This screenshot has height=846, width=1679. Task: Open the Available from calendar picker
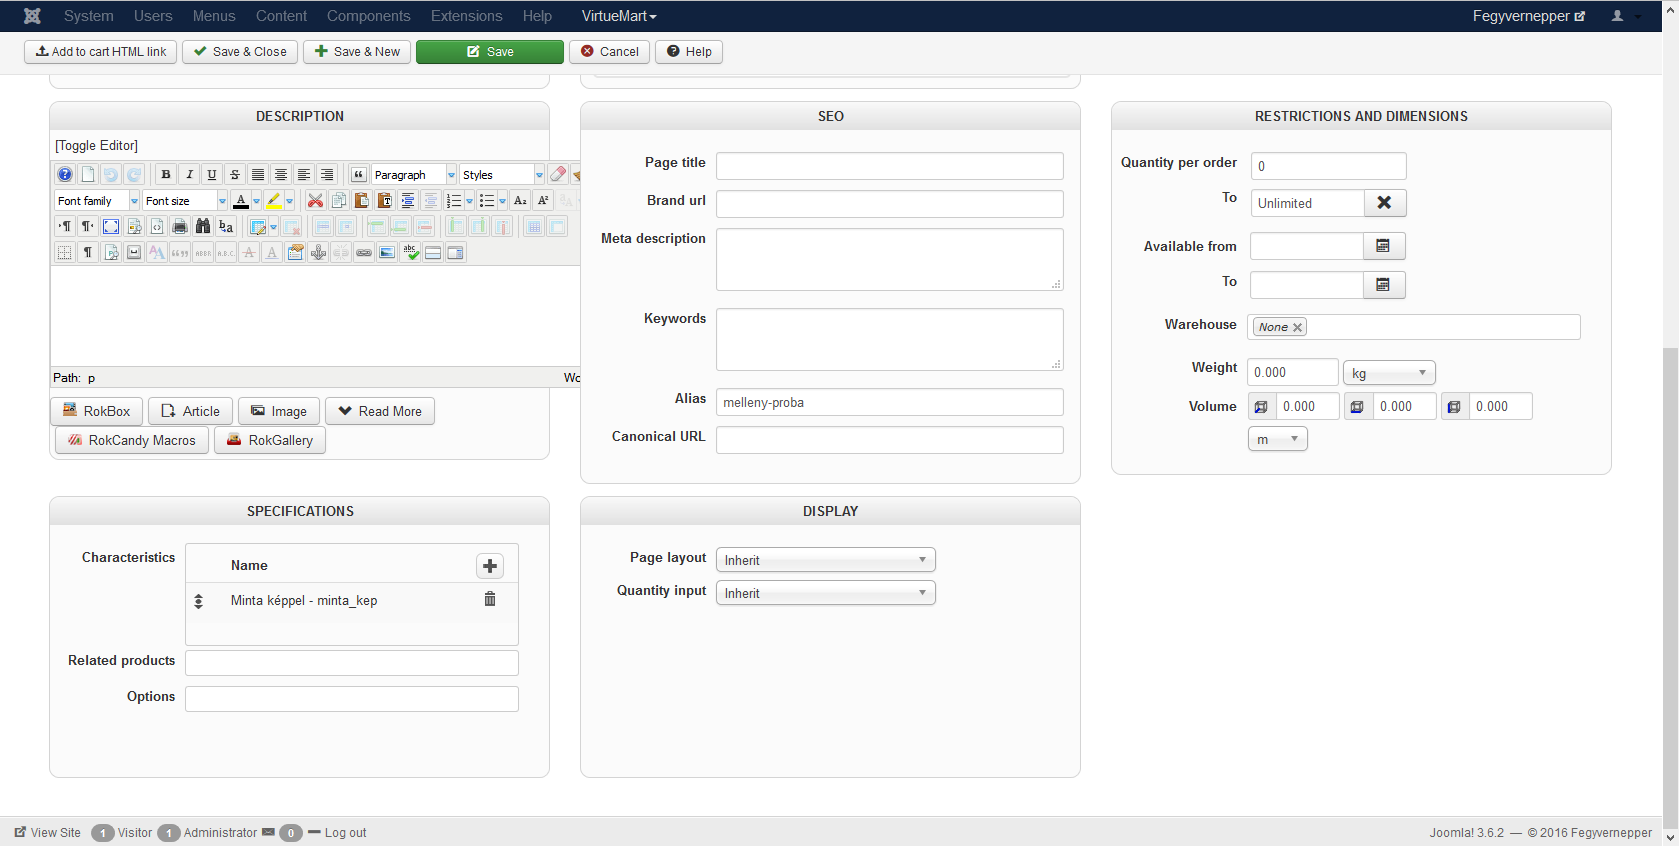coord(1383,246)
